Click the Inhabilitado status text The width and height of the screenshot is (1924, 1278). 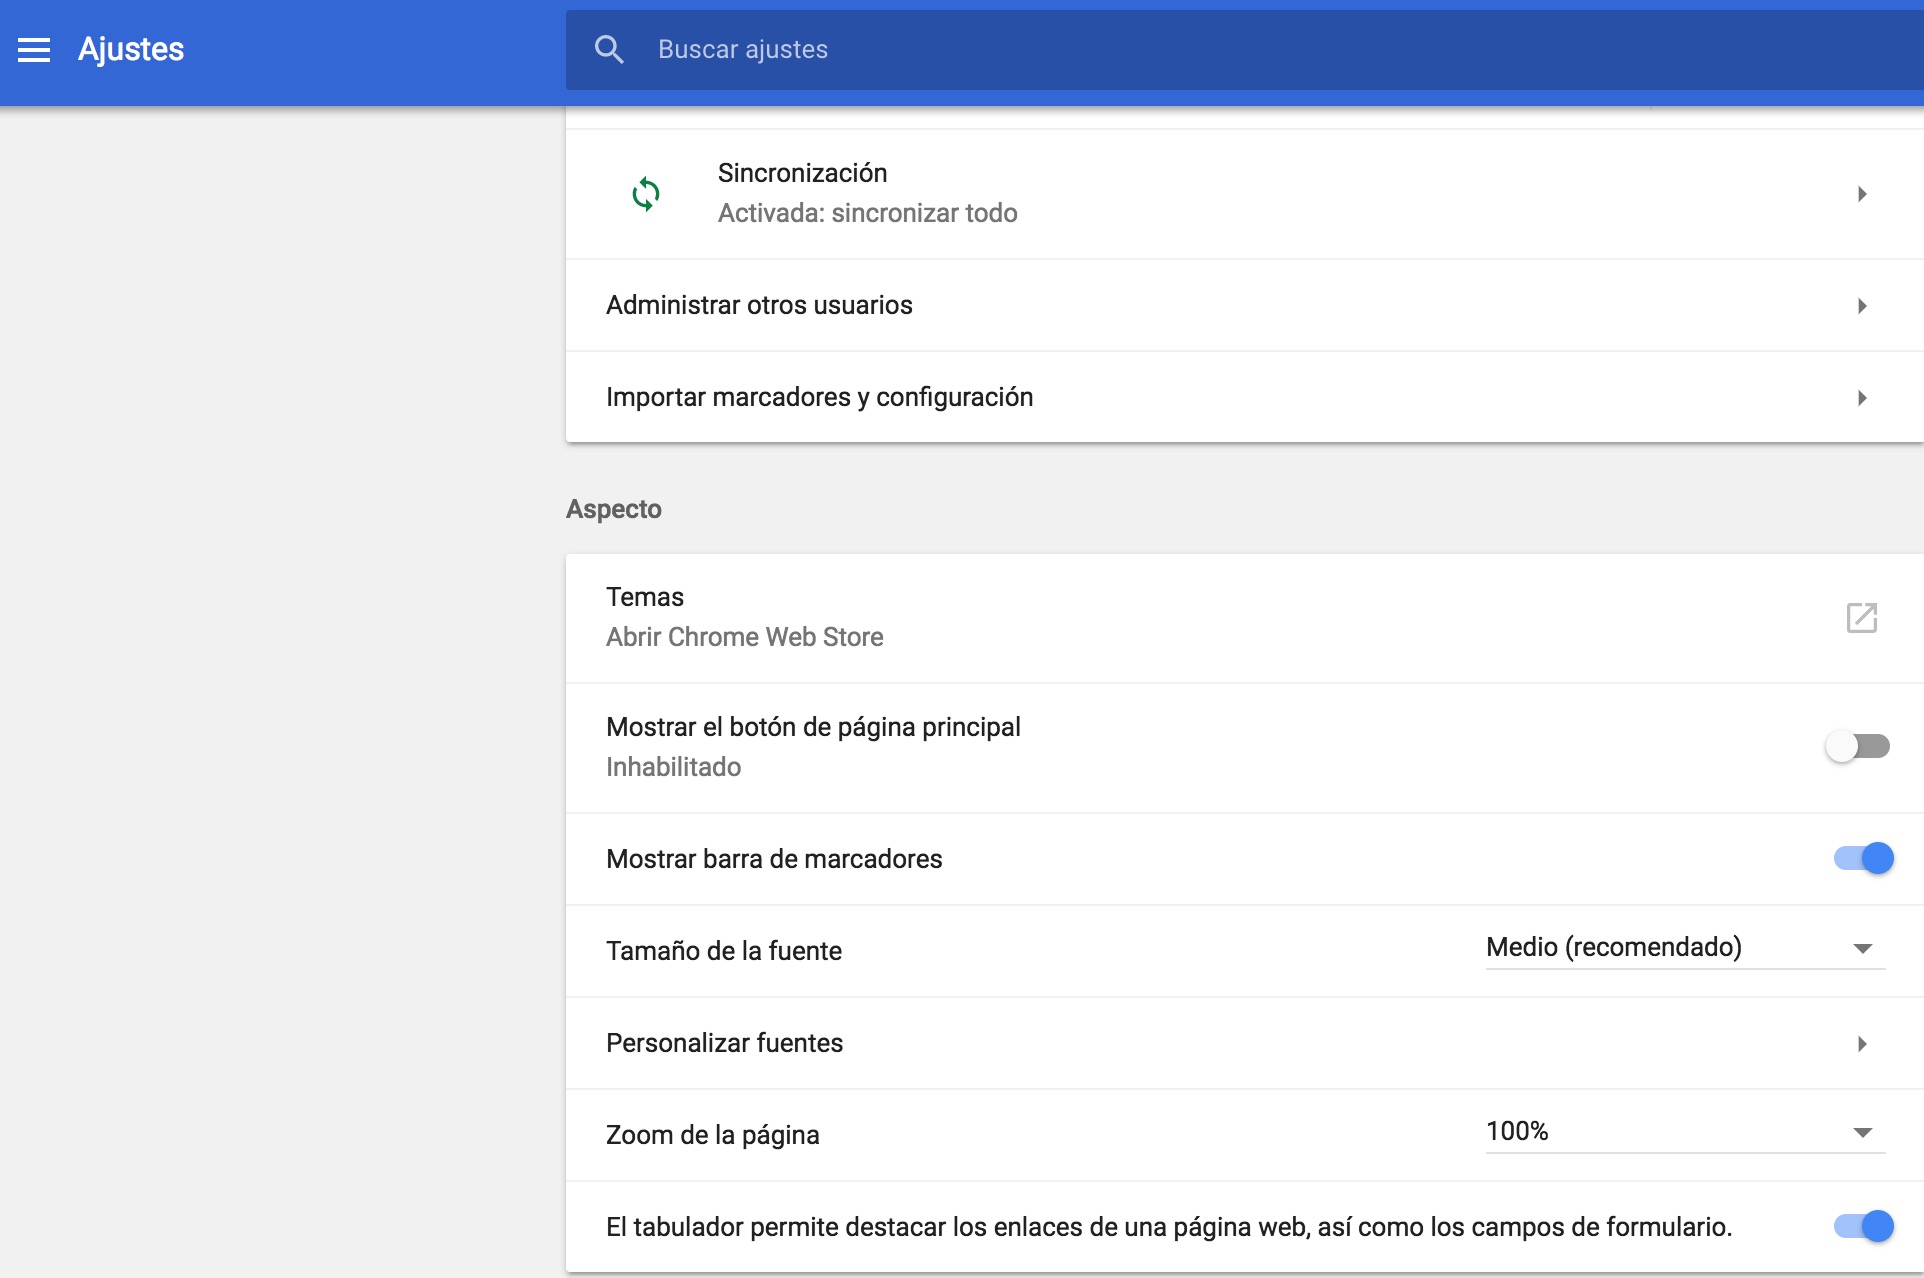tap(673, 767)
